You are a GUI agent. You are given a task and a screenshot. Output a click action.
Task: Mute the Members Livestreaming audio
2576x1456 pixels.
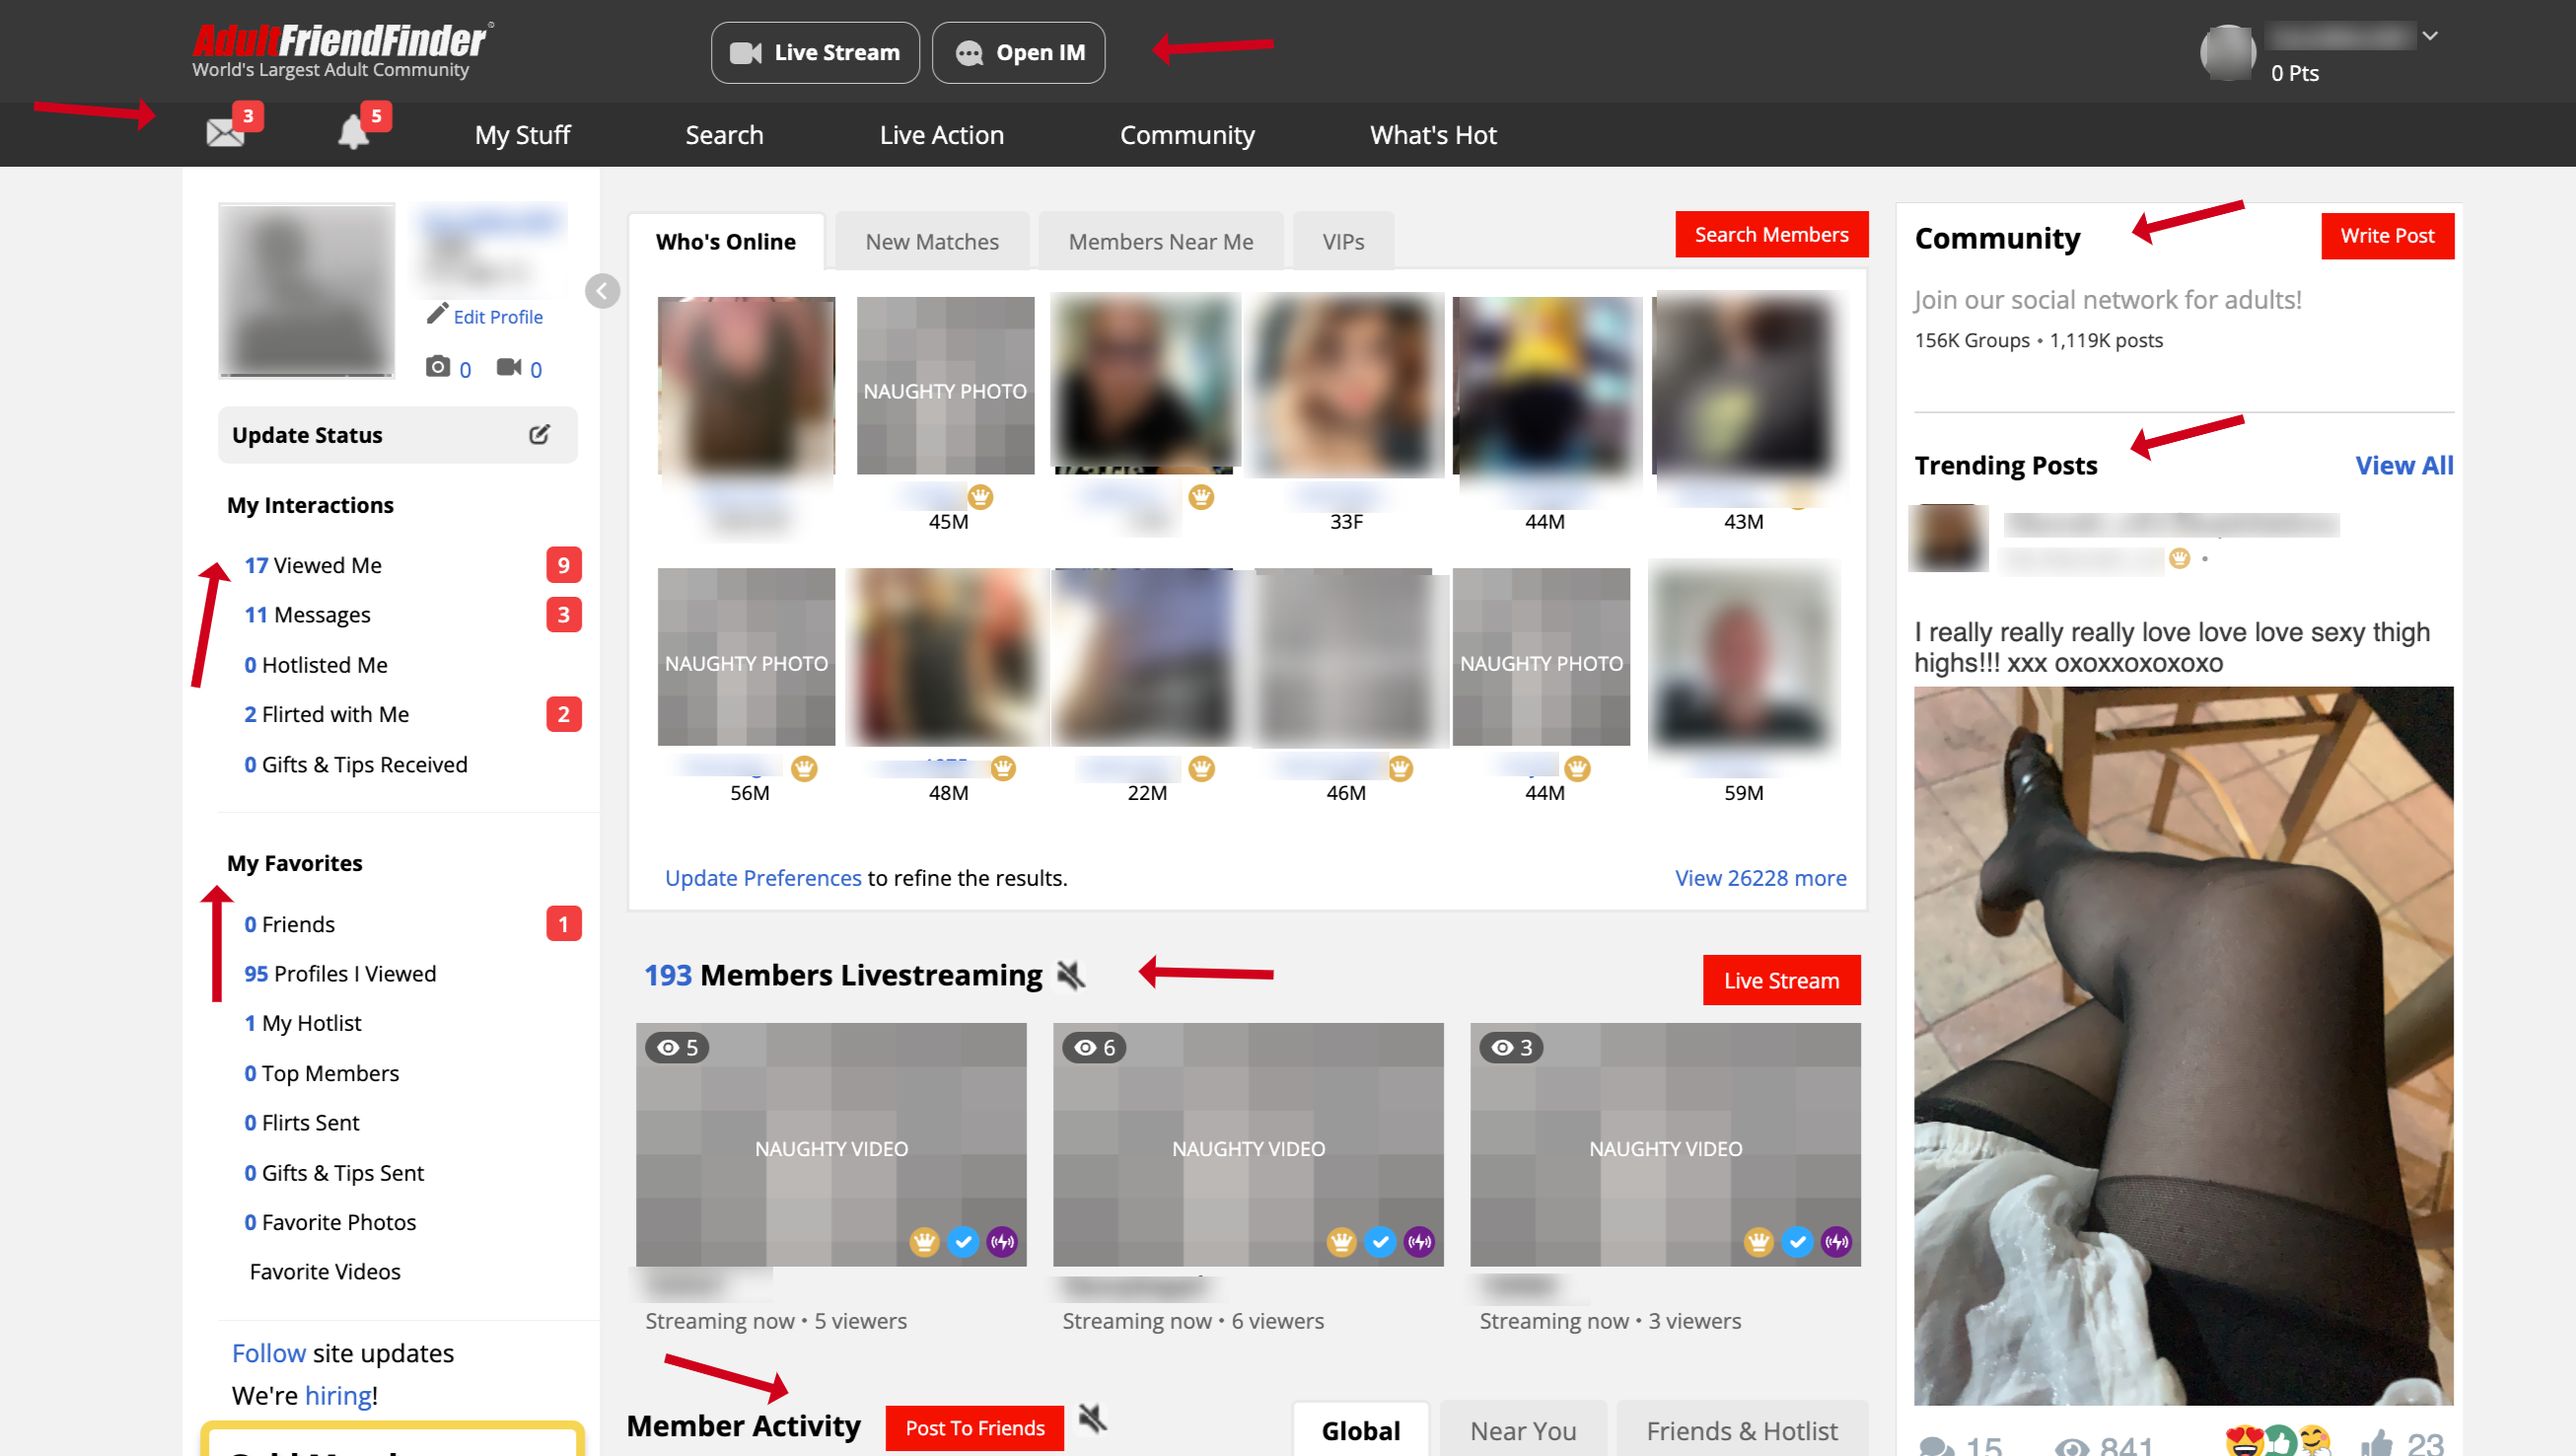[x=1070, y=975]
